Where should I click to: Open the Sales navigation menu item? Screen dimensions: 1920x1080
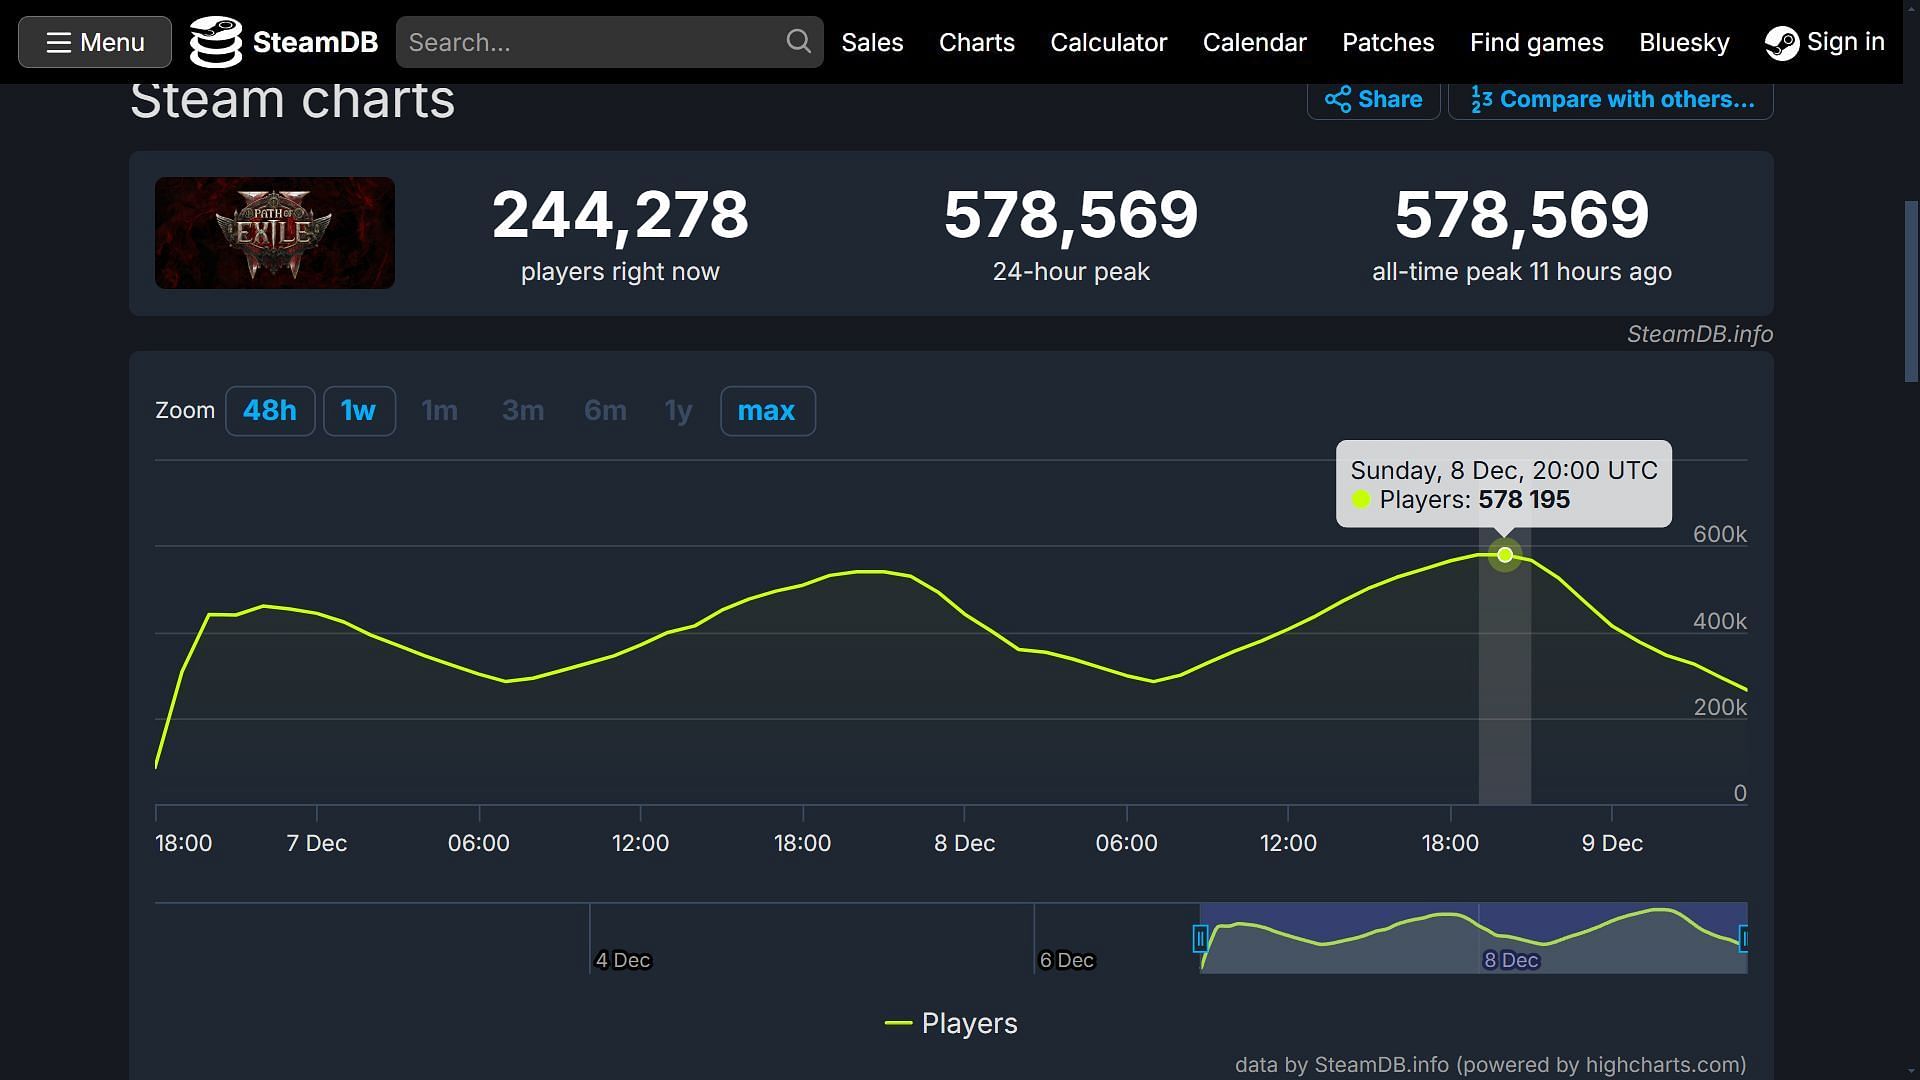pos(872,42)
